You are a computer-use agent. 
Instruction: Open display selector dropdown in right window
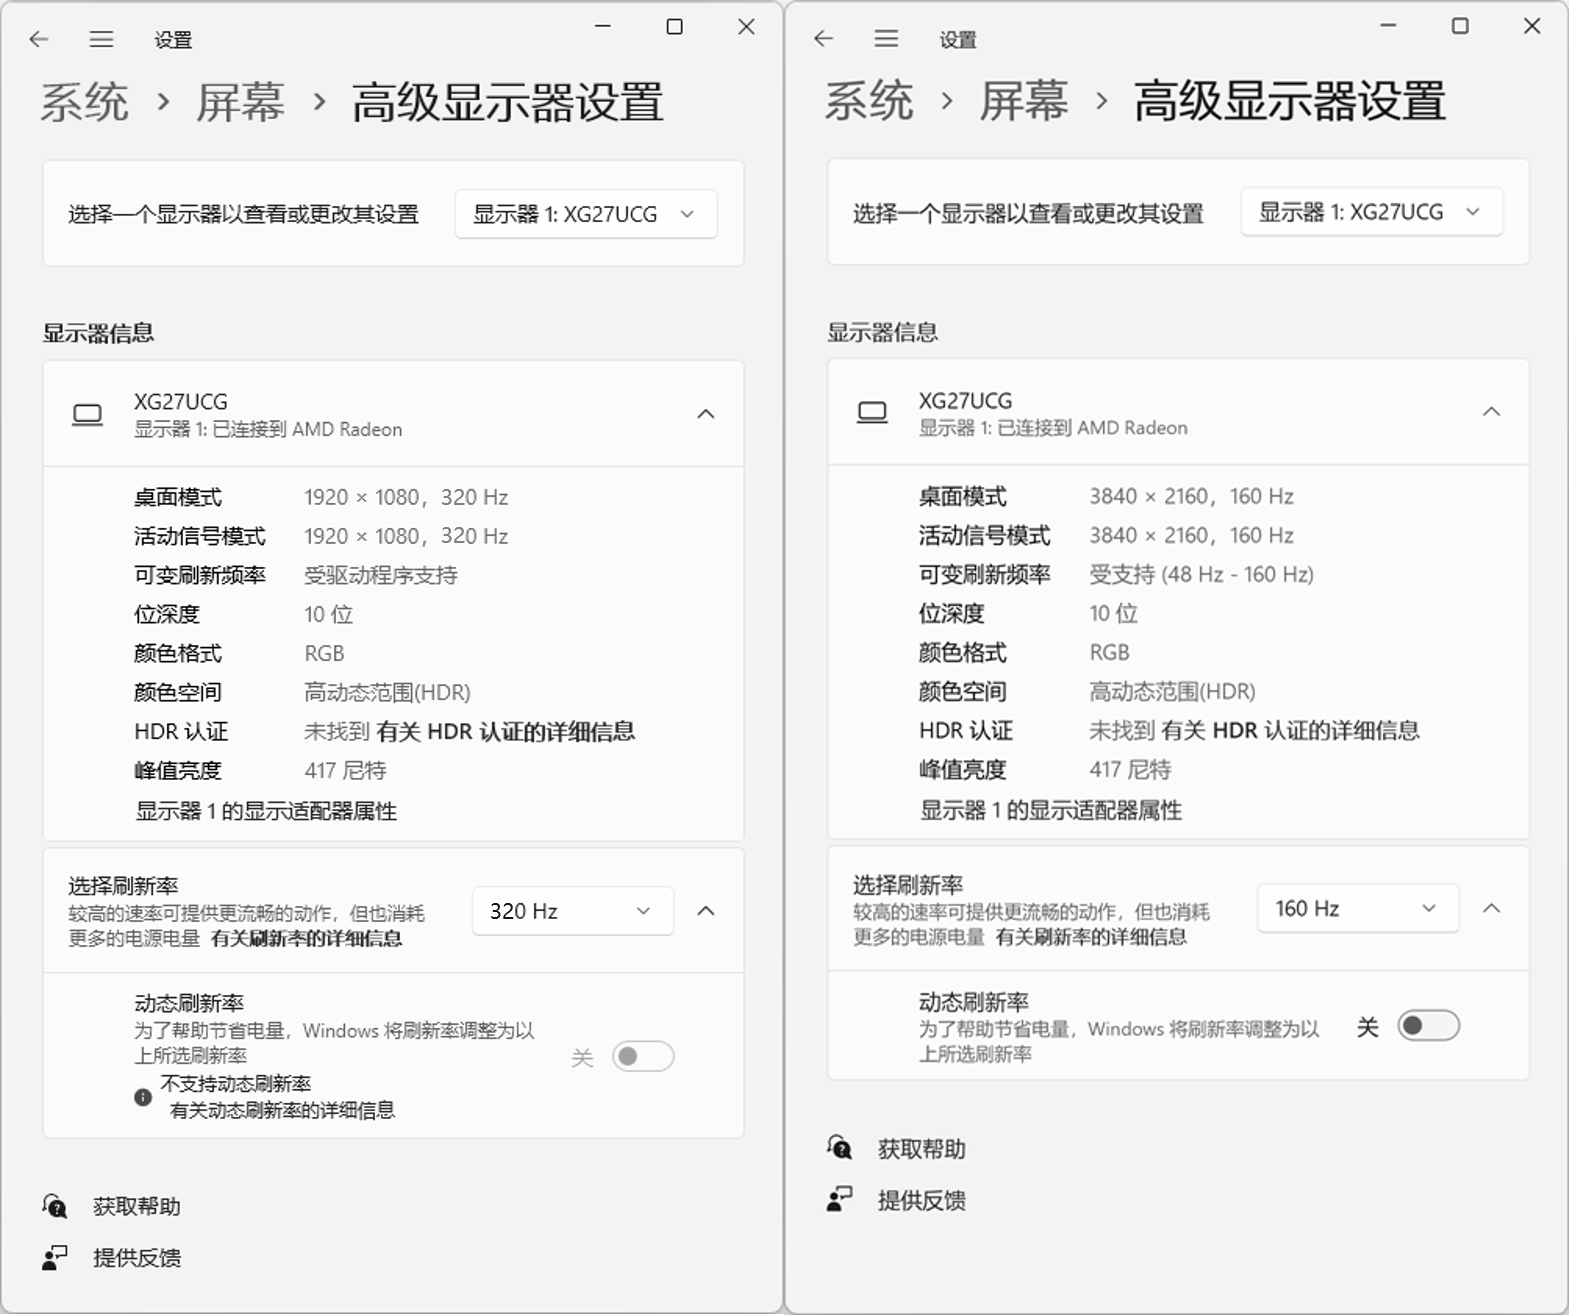click(x=1372, y=212)
